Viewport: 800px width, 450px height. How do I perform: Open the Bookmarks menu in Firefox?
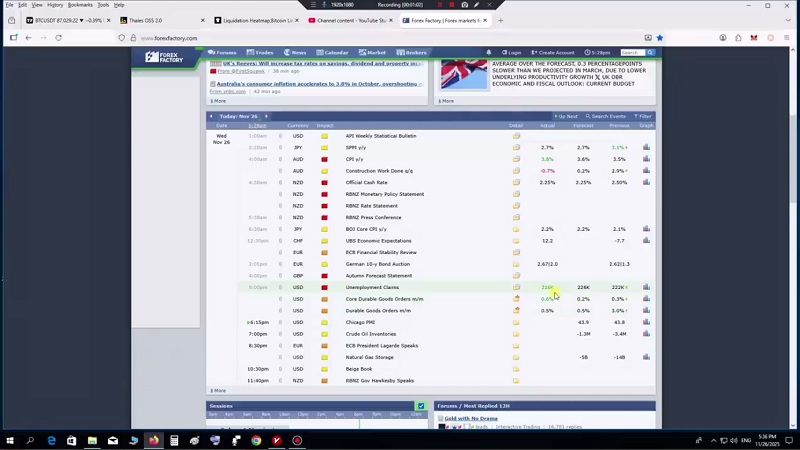tap(80, 5)
